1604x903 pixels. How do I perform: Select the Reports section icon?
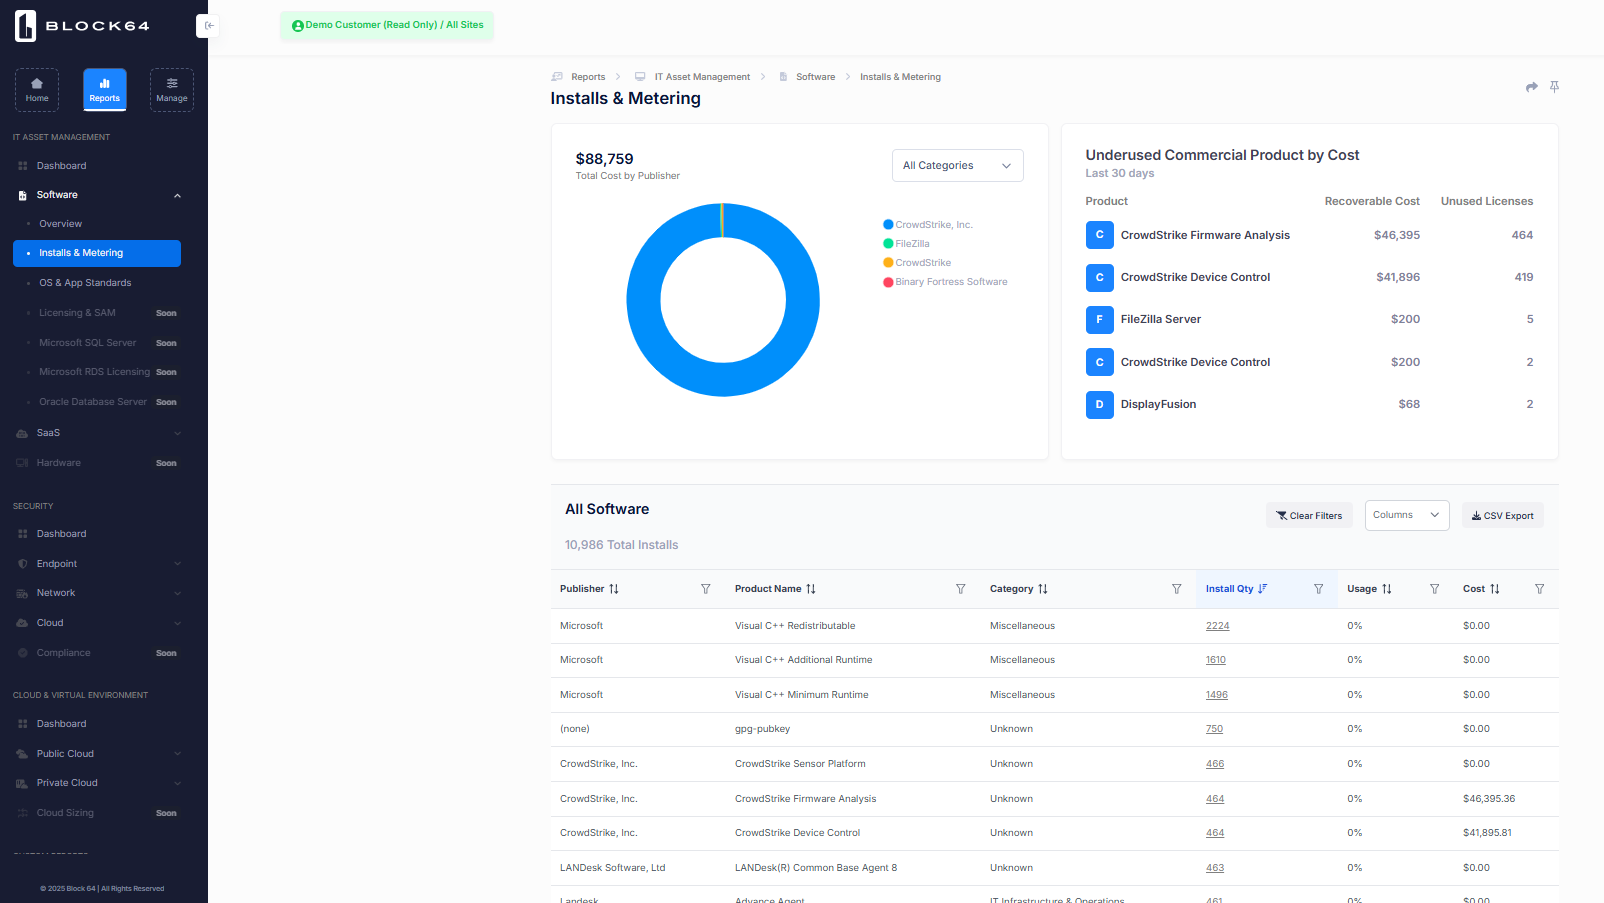pyautogui.click(x=104, y=89)
